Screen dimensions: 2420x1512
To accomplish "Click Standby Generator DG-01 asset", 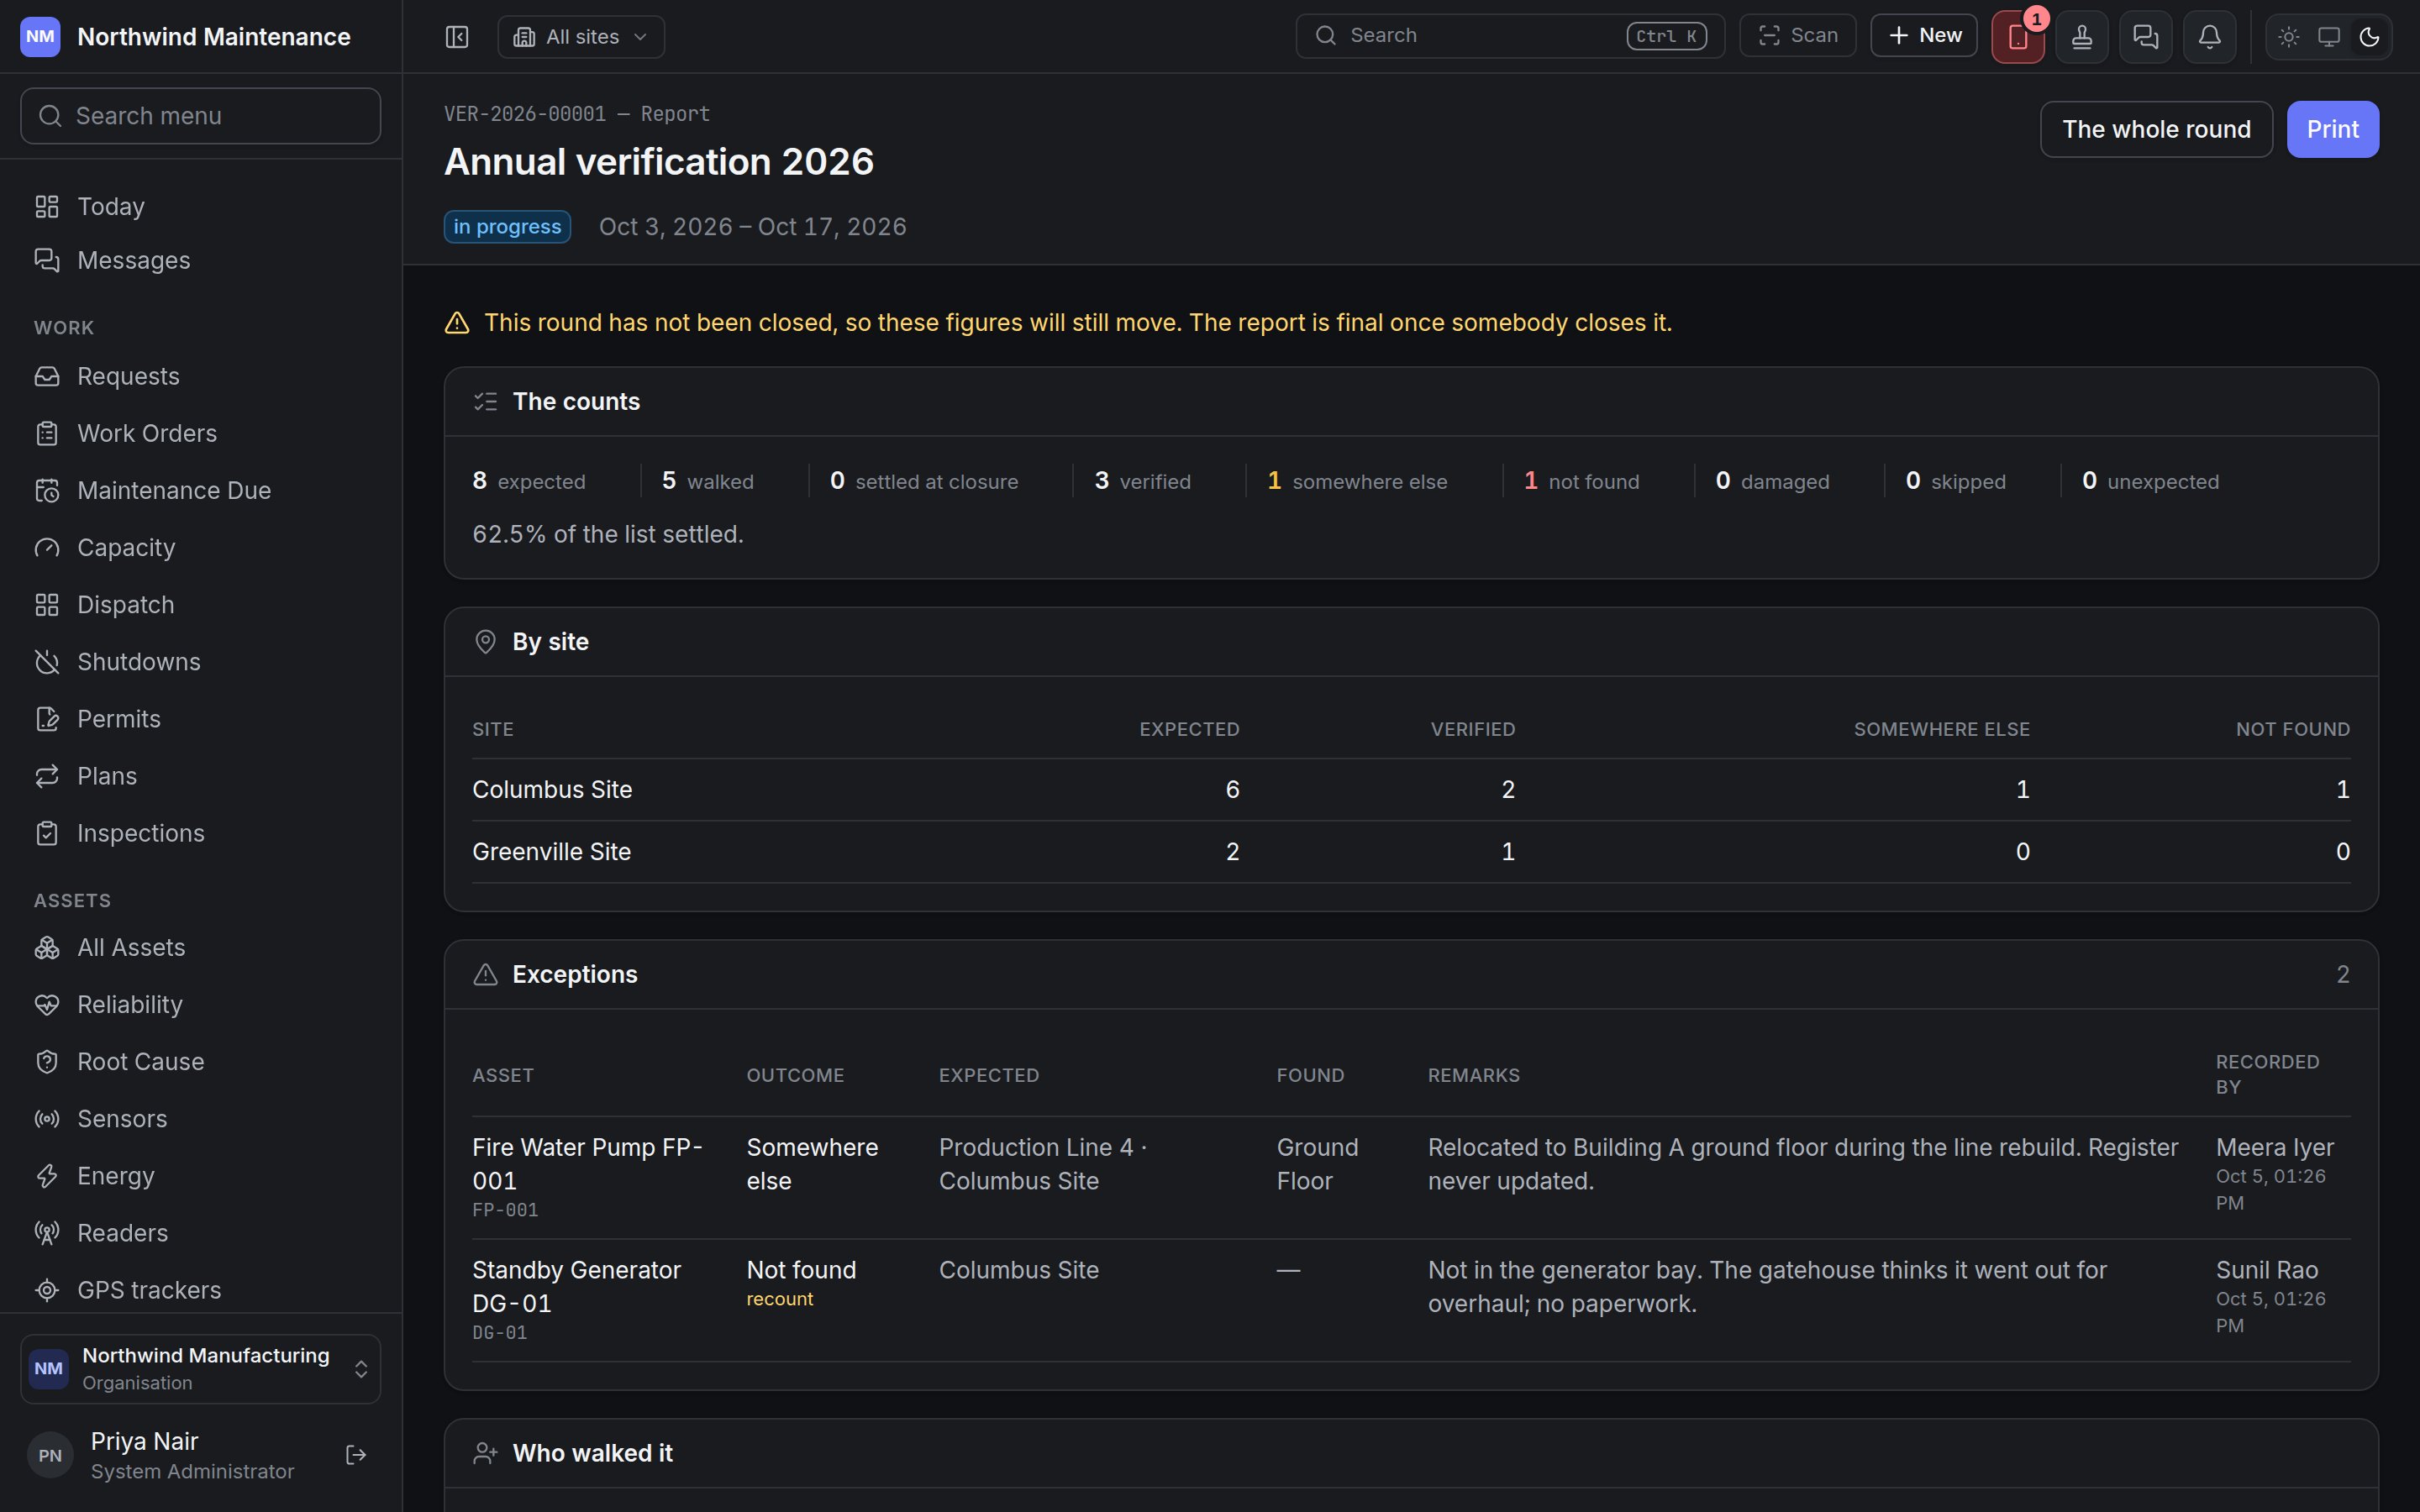I will coord(576,1286).
